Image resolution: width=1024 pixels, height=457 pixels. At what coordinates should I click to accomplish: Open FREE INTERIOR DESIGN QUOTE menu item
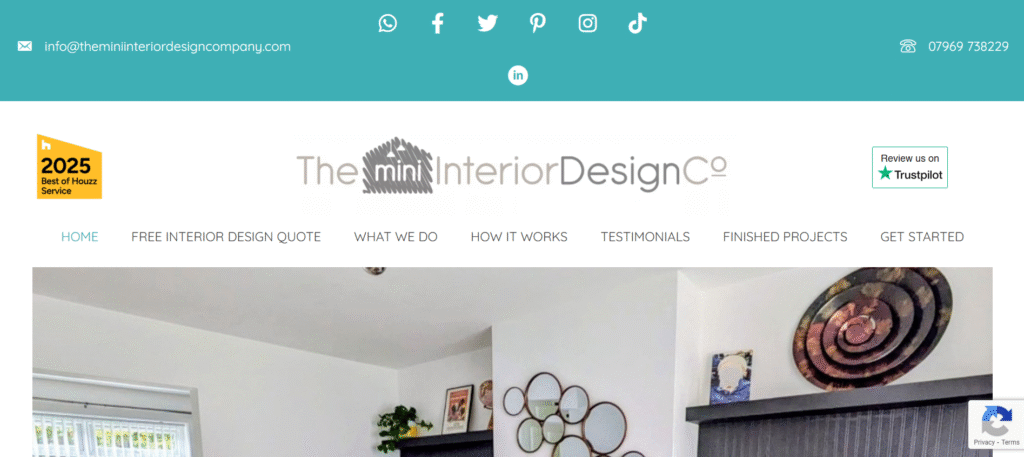[226, 236]
